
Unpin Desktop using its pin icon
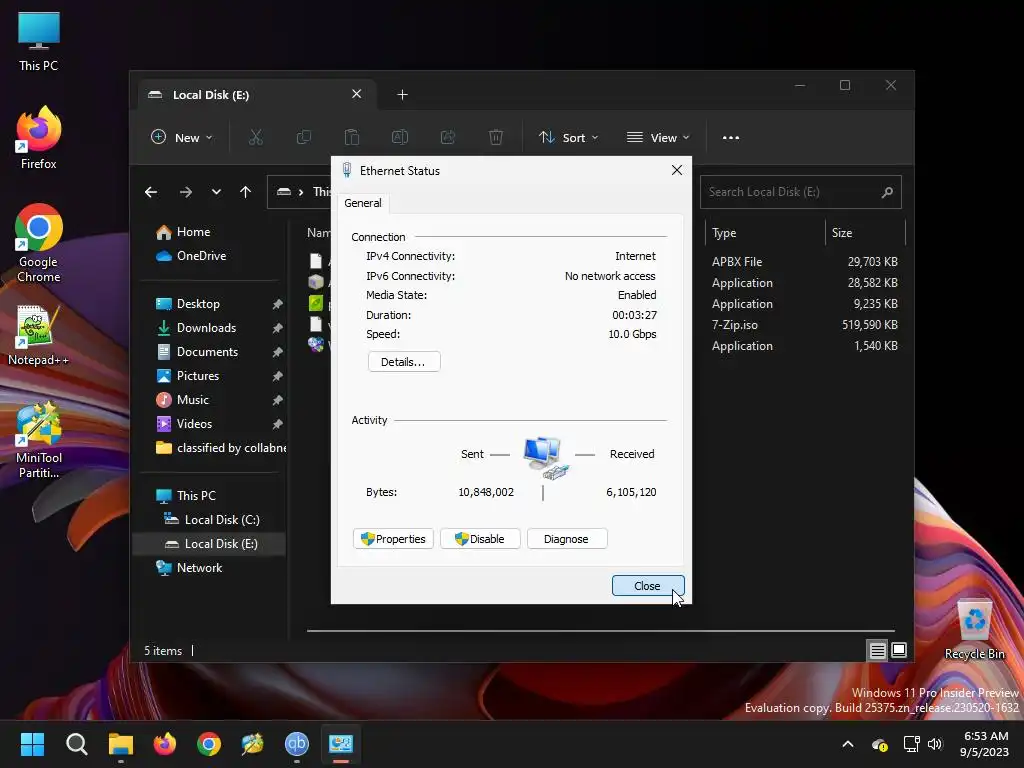(x=278, y=304)
